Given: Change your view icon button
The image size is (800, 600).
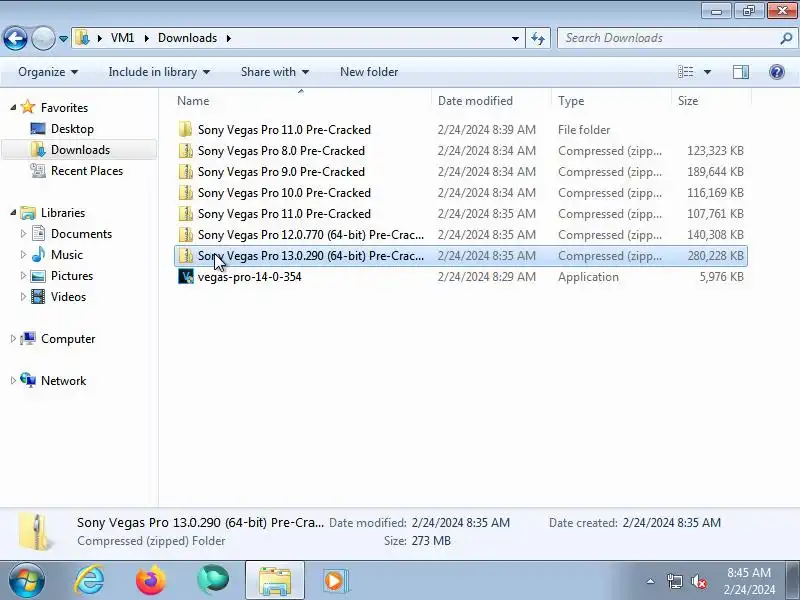Looking at the screenshot, I should coord(685,72).
